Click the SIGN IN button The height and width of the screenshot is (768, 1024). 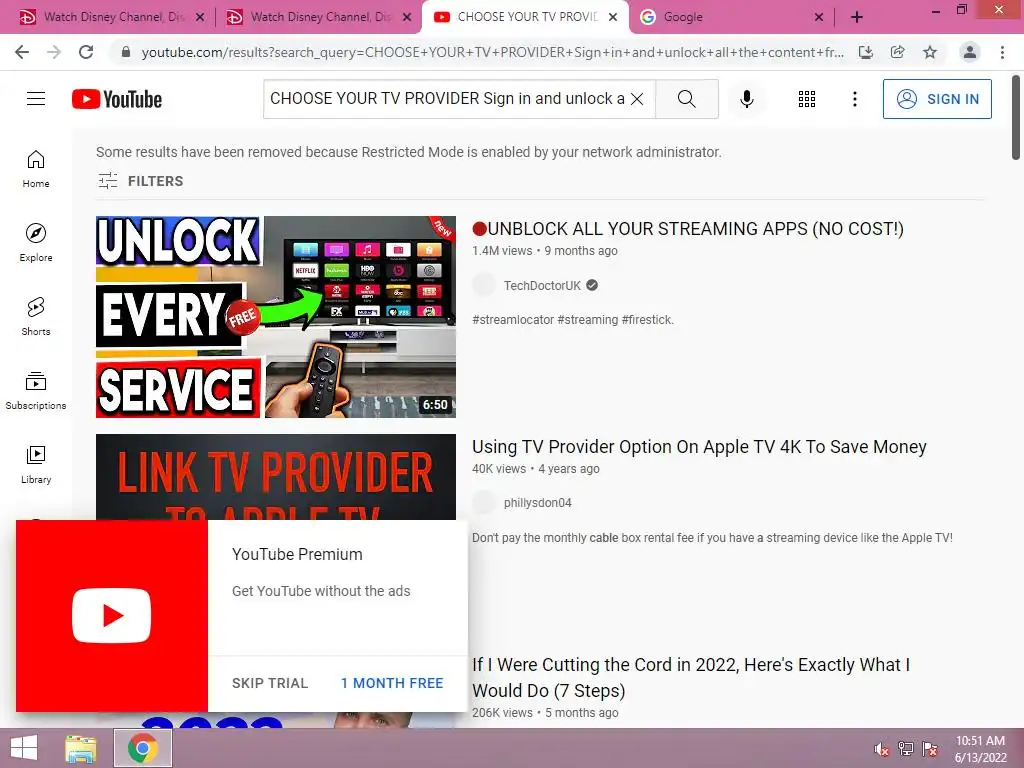937,99
